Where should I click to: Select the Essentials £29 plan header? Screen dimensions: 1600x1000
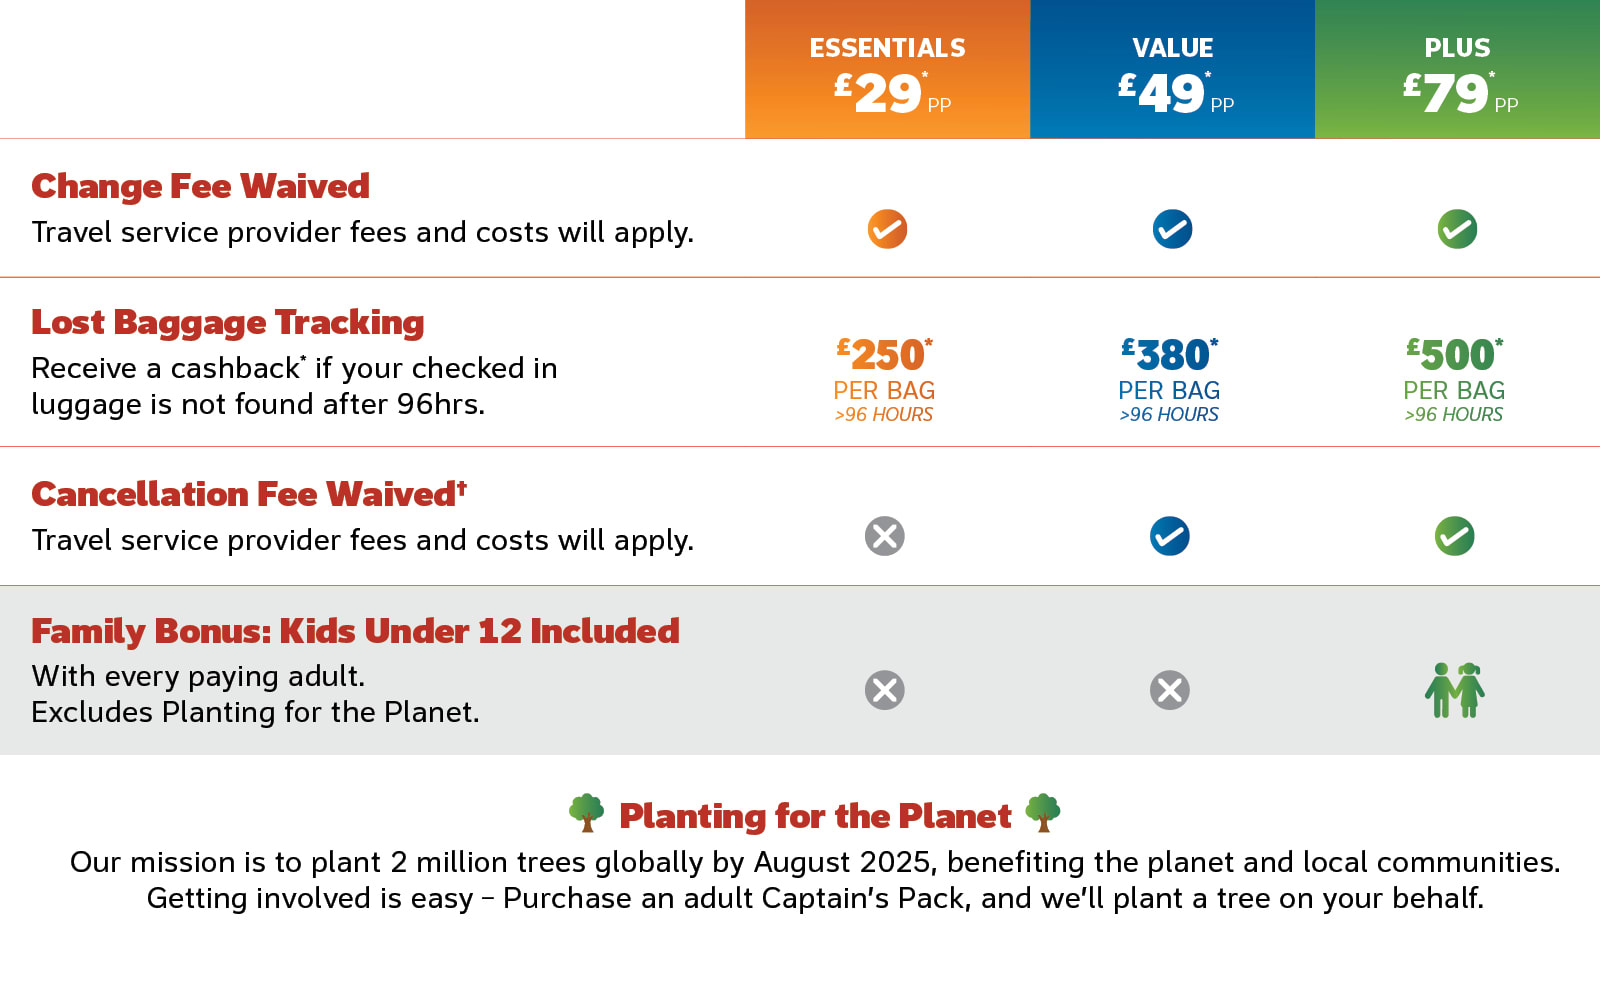coord(887,70)
